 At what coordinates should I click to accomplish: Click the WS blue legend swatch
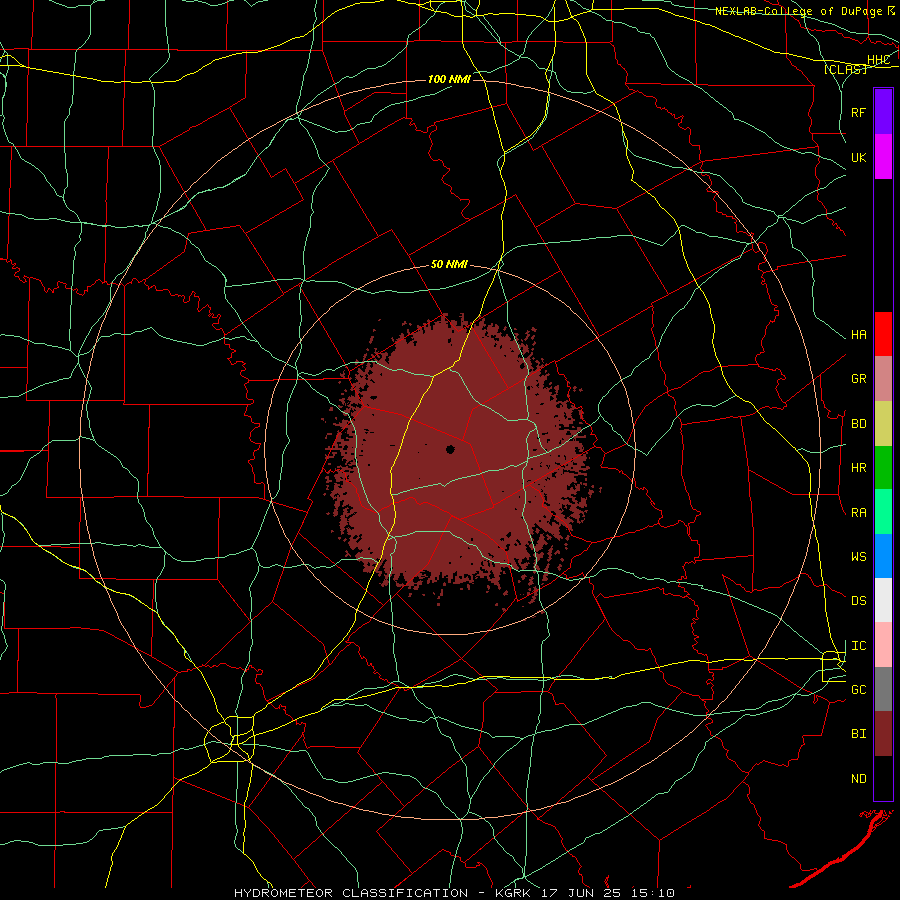click(883, 556)
